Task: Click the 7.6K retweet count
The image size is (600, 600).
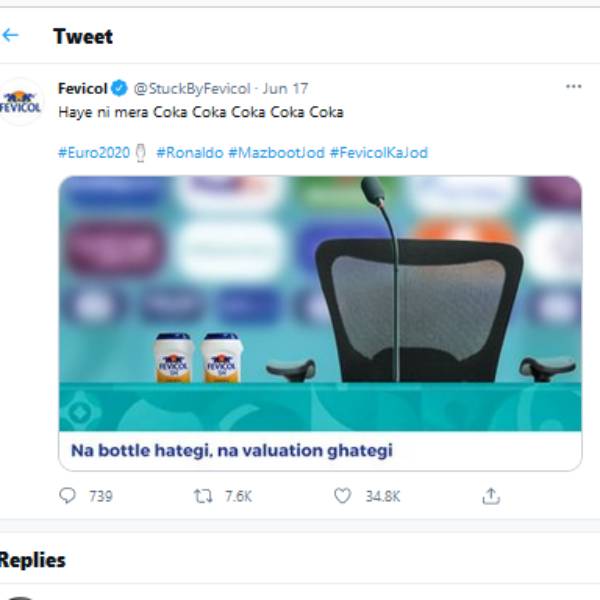Action: (x=237, y=496)
